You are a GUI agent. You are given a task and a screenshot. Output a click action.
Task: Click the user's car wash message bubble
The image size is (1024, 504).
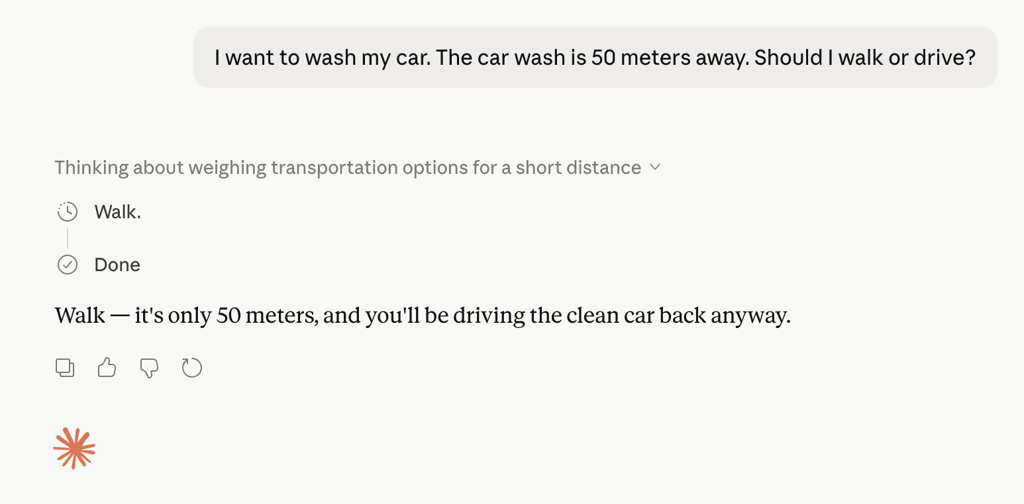click(594, 57)
